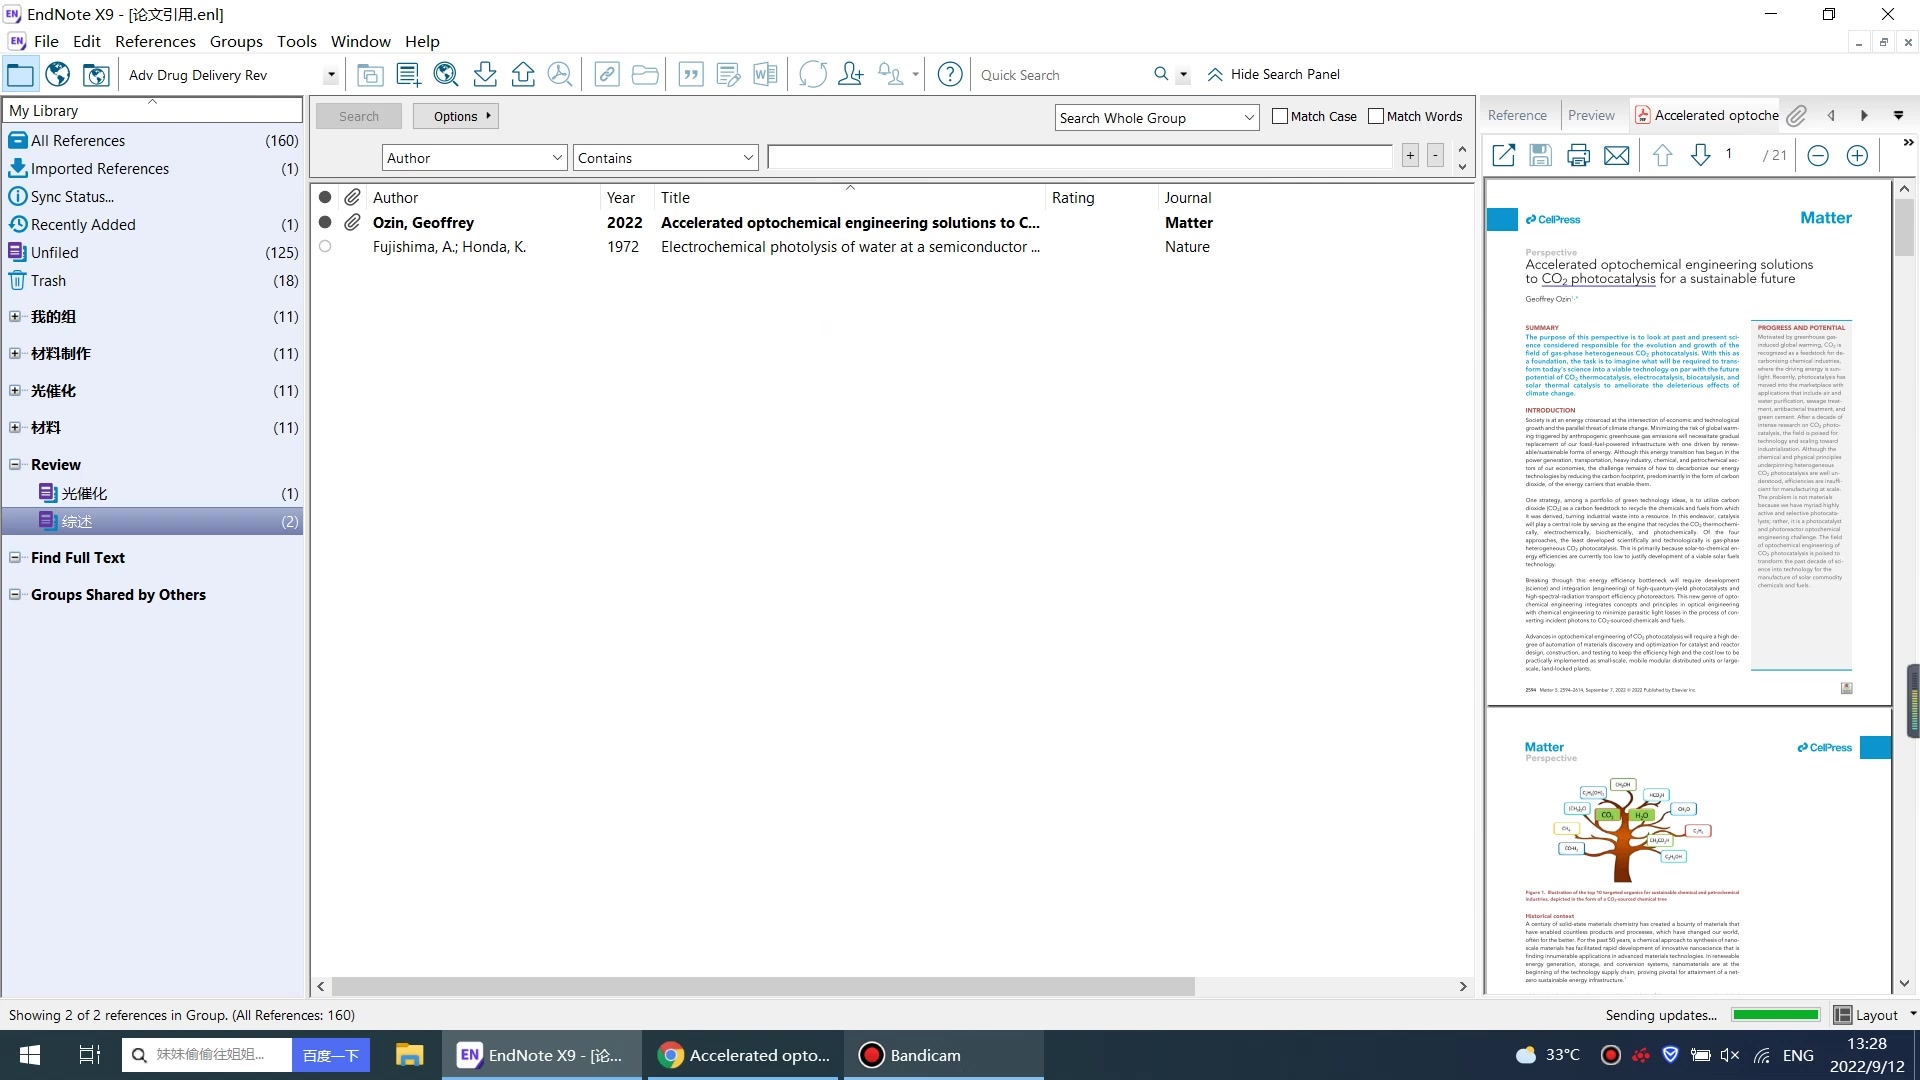Click the email PDF envelope icon
This screenshot has width=1920, height=1080.
click(x=1616, y=155)
